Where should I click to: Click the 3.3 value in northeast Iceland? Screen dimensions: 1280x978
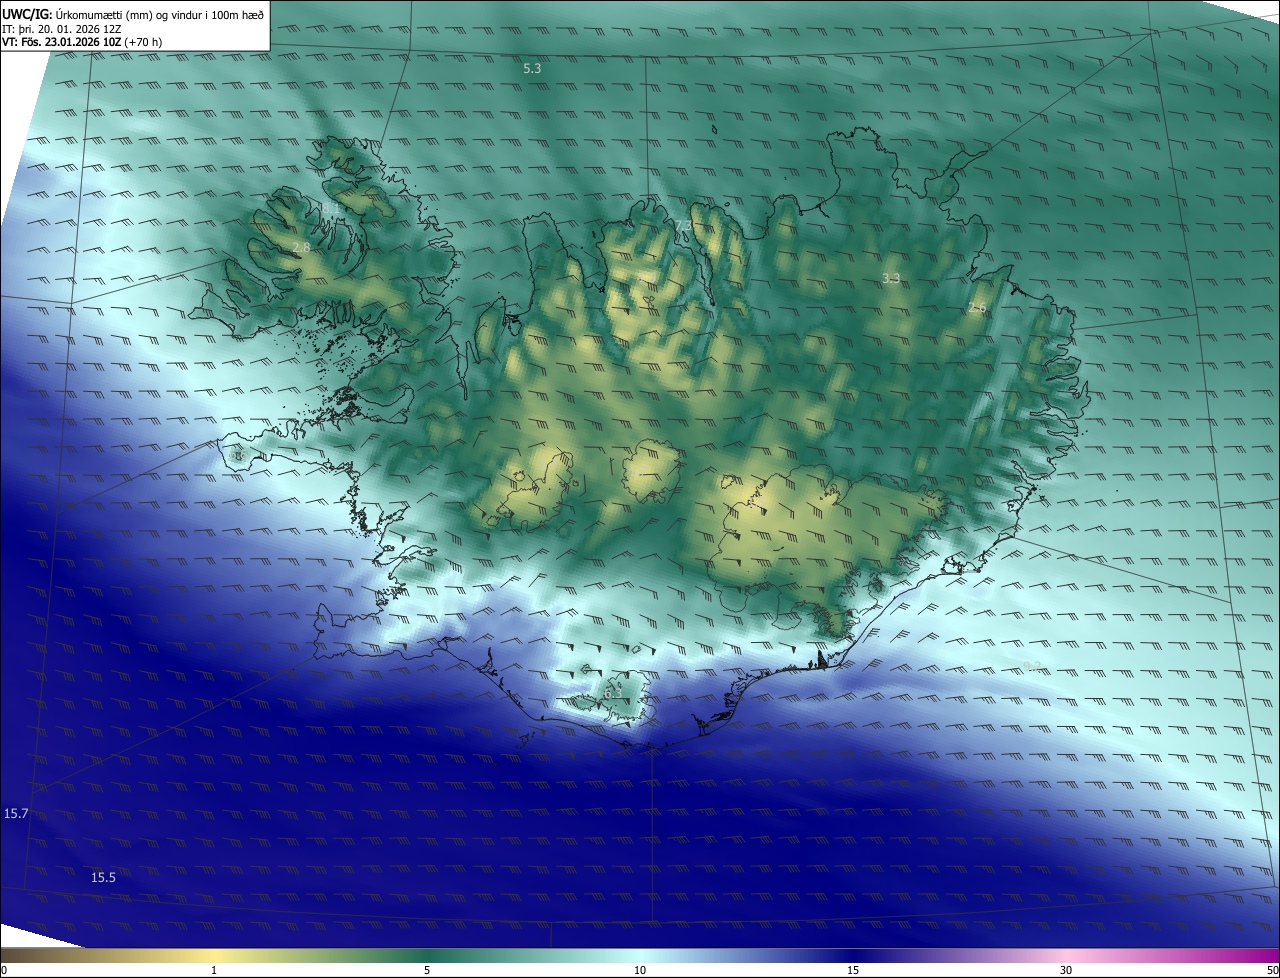(891, 279)
